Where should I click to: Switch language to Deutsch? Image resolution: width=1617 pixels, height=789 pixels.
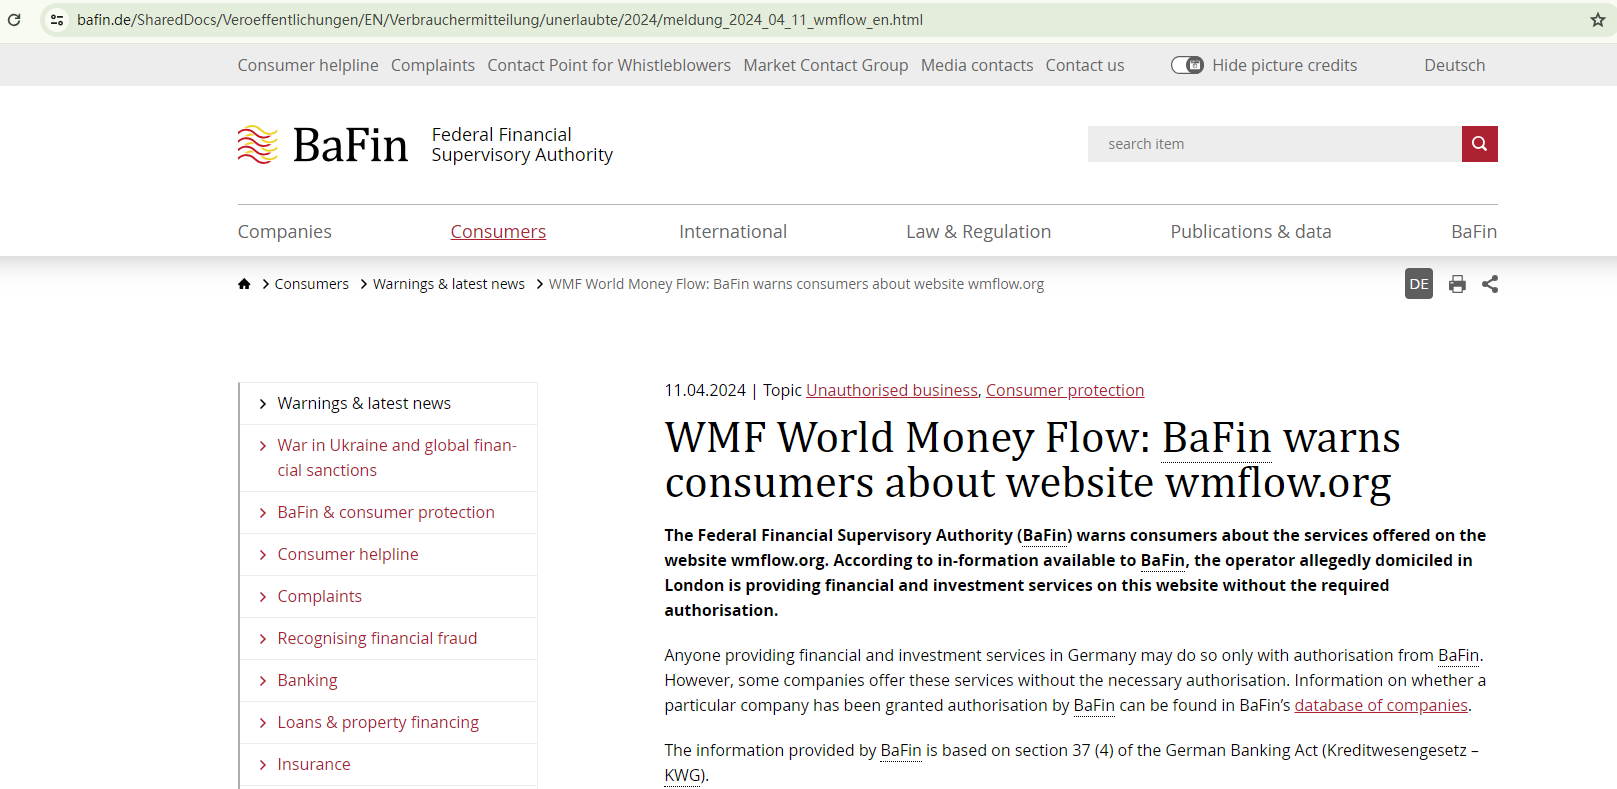pos(1455,65)
